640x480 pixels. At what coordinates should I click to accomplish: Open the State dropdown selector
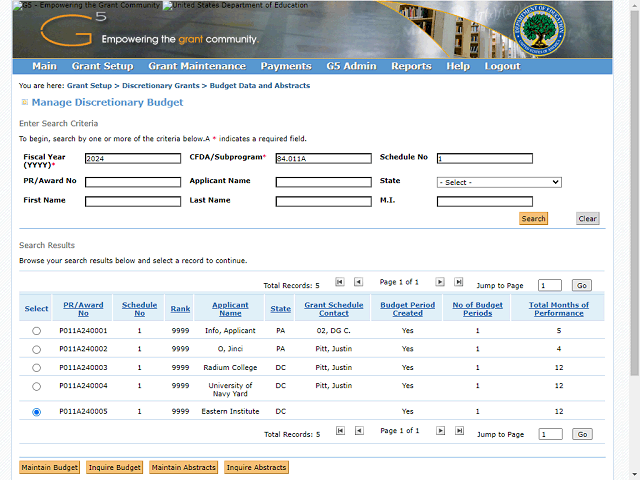click(x=499, y=182)
